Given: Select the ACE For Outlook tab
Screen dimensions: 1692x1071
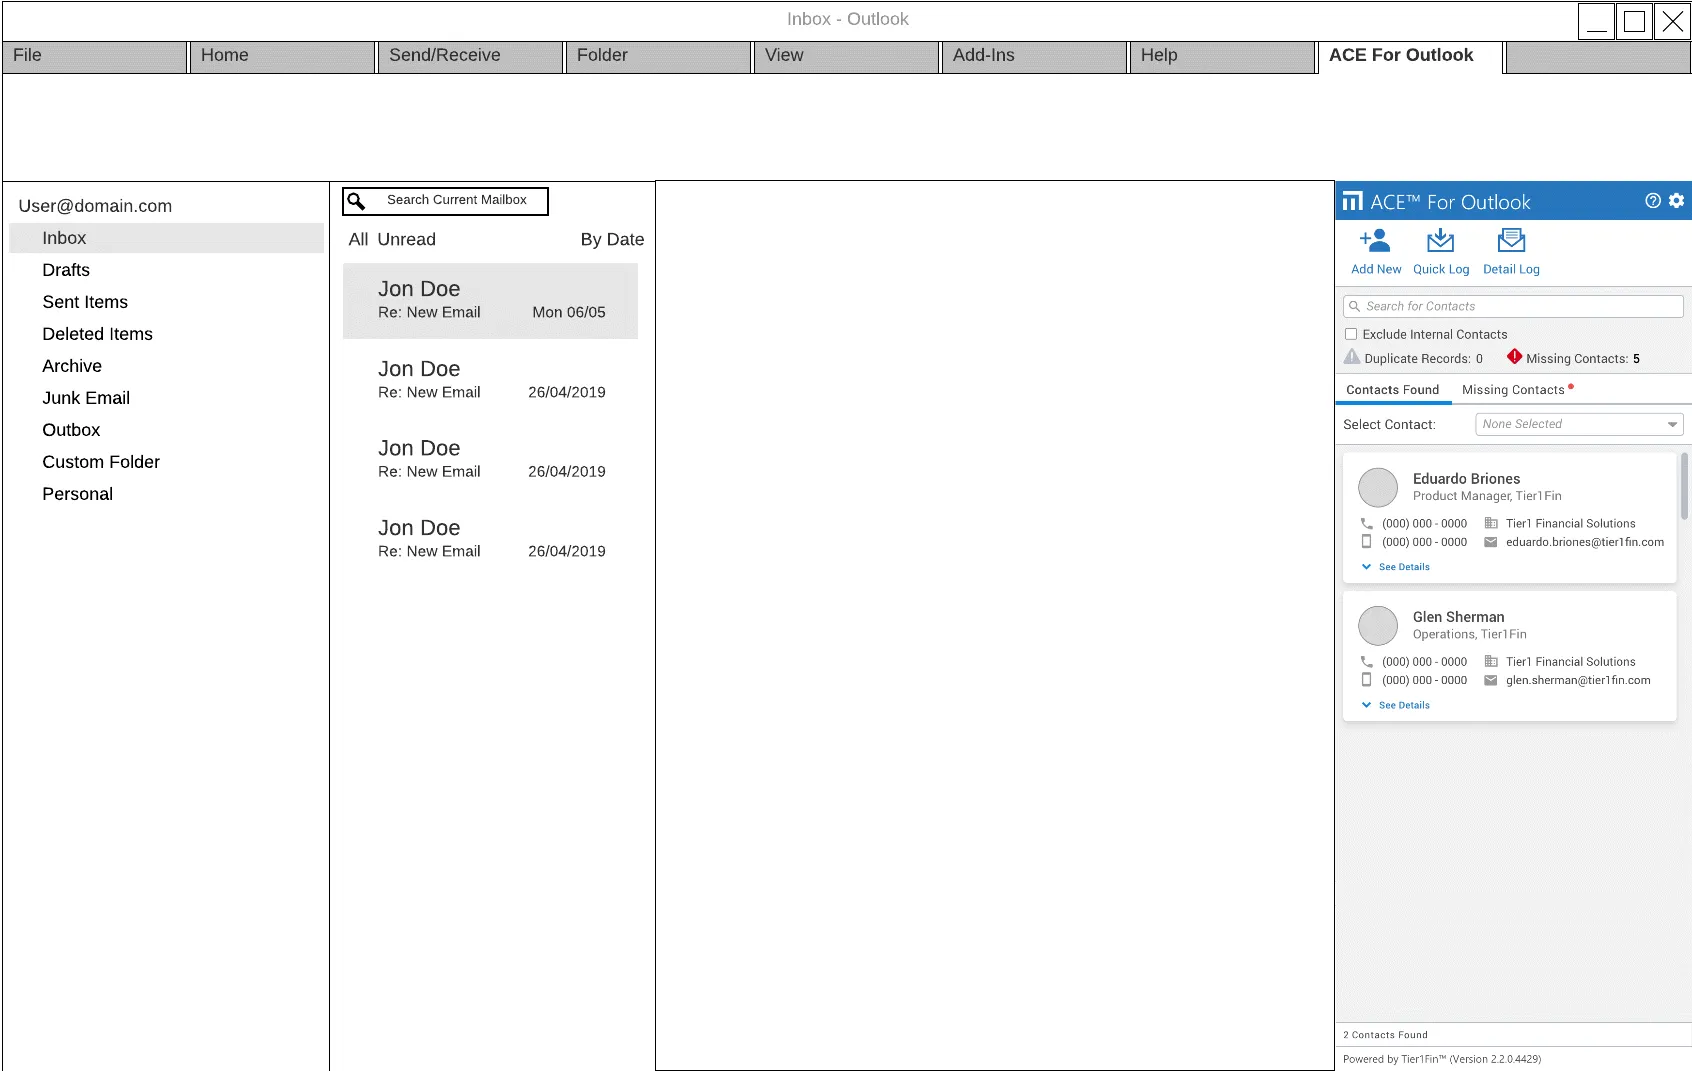Looking at the screenshot, I should 1411,56.
